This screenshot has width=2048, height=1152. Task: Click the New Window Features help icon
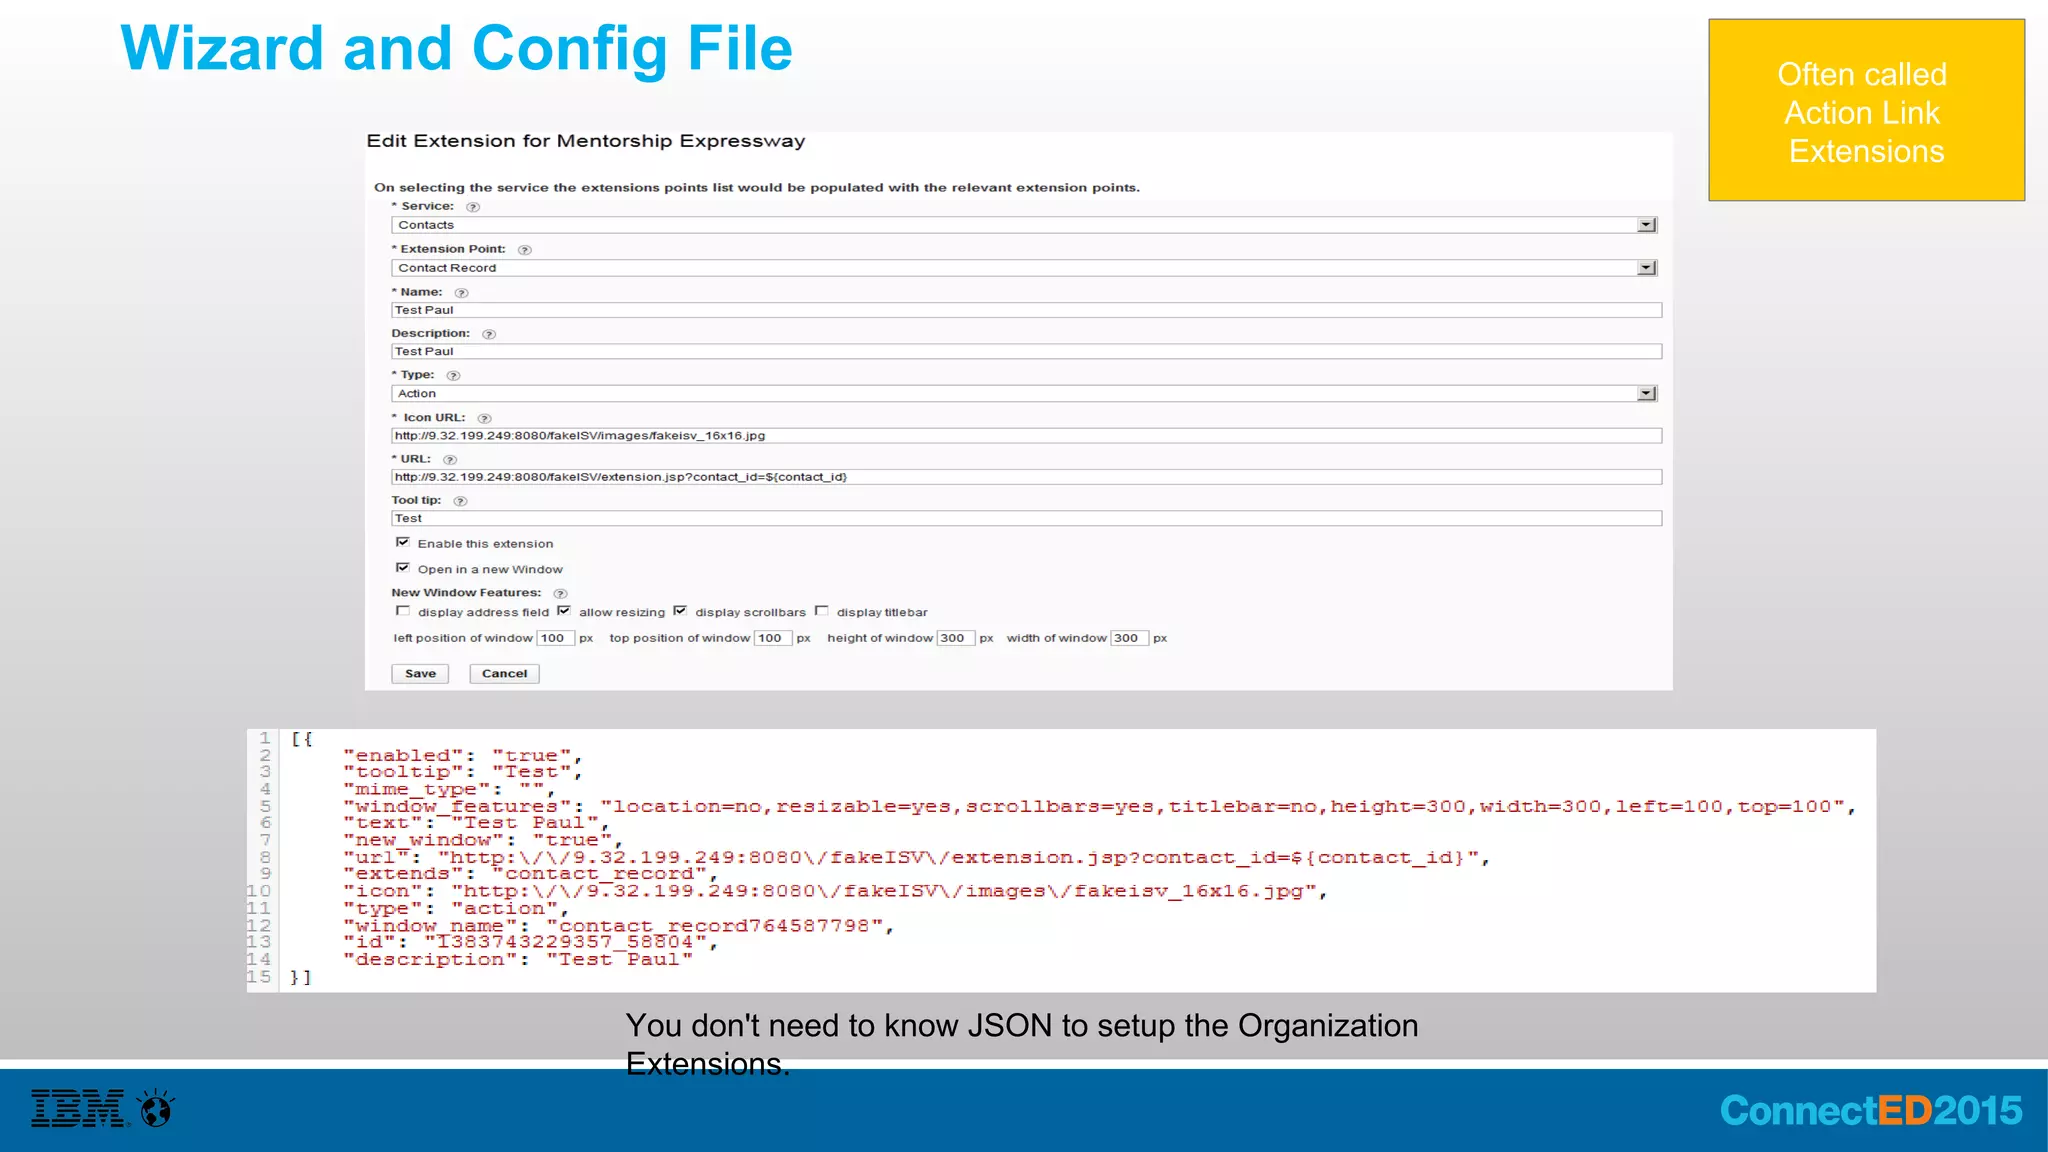coord(560,594)
